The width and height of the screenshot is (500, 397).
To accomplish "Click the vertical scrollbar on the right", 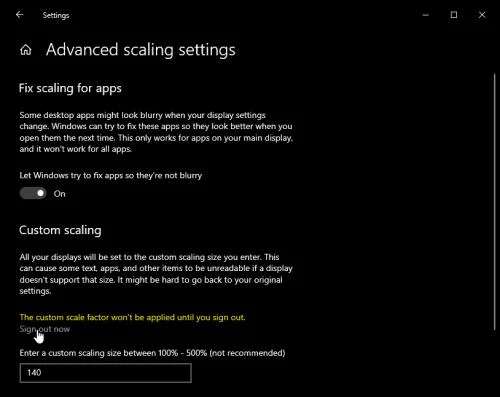I will click(x=495, y=202).
